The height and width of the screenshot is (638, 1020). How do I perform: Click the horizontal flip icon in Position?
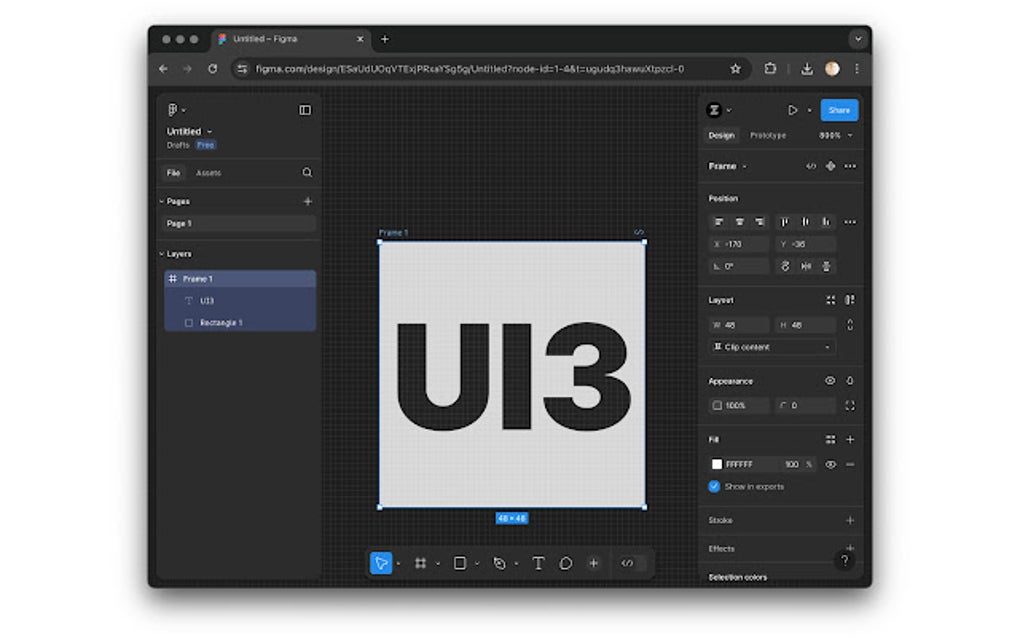pos(805,266)
